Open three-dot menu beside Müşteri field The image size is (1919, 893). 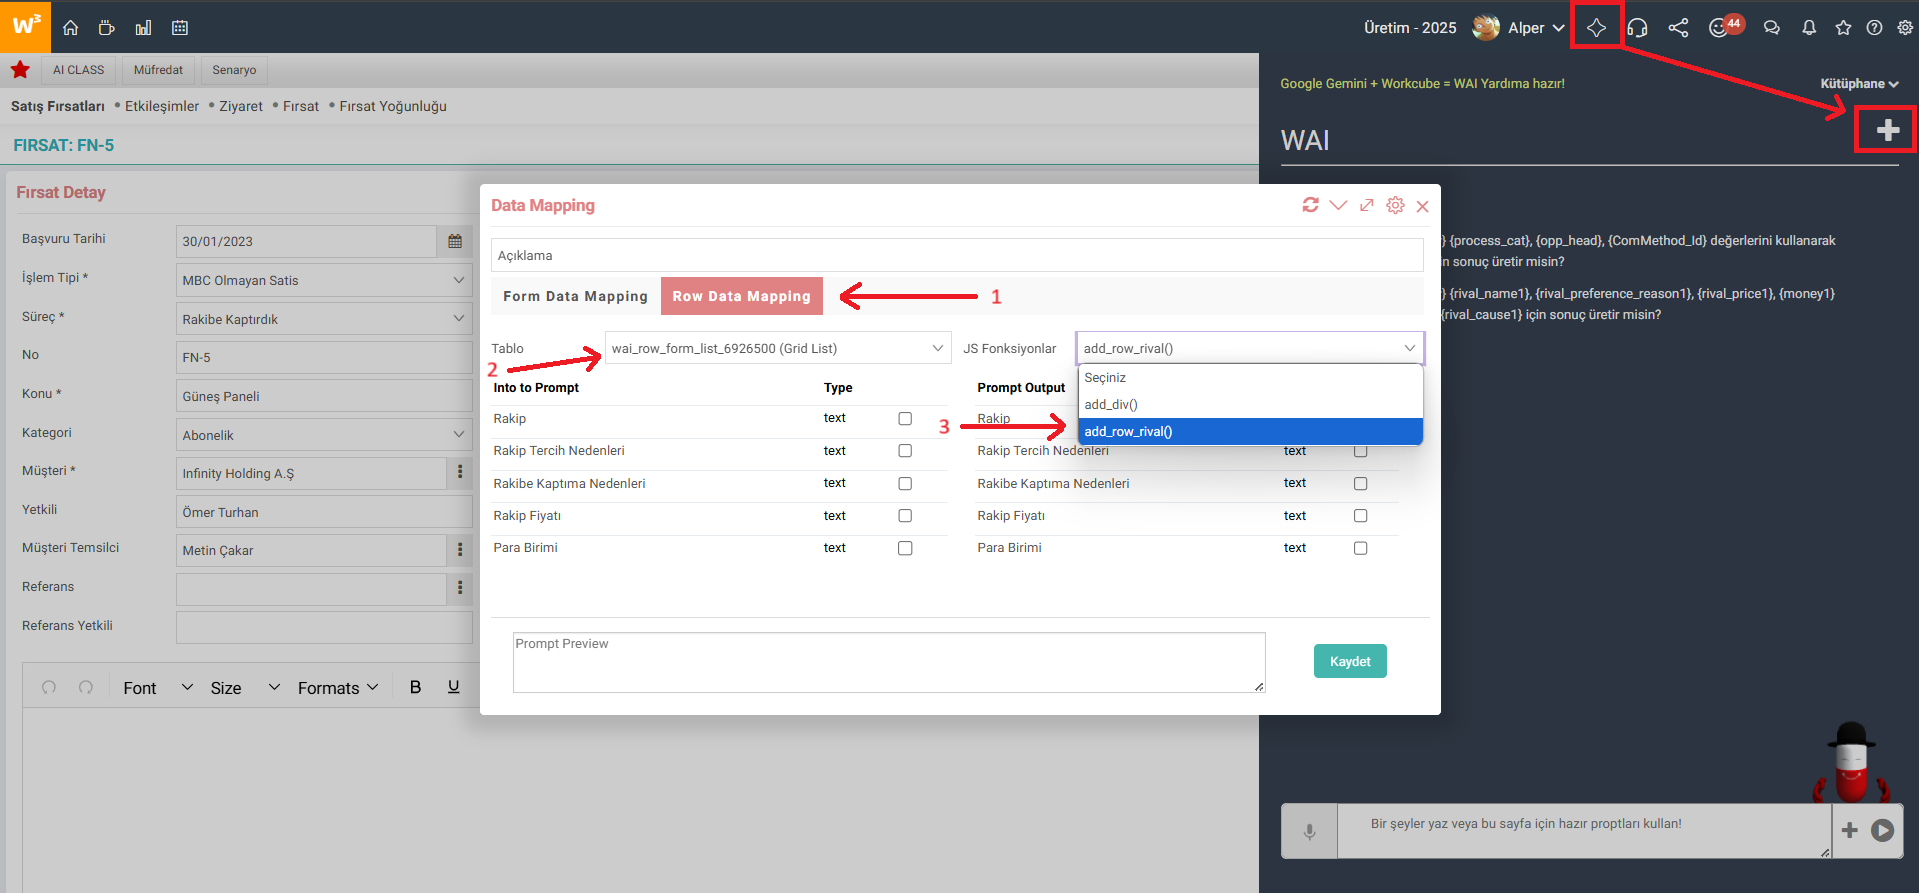pos(460,472)
